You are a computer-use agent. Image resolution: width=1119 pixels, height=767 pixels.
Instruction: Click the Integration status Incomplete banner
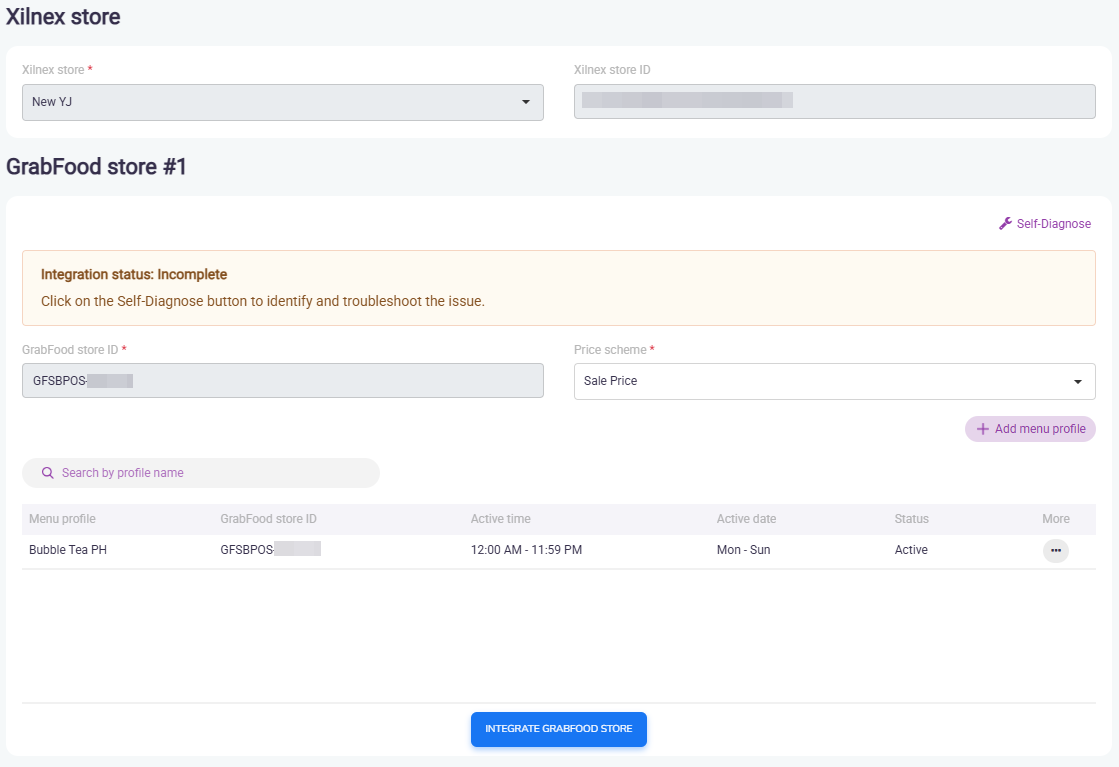coord(558,288)
